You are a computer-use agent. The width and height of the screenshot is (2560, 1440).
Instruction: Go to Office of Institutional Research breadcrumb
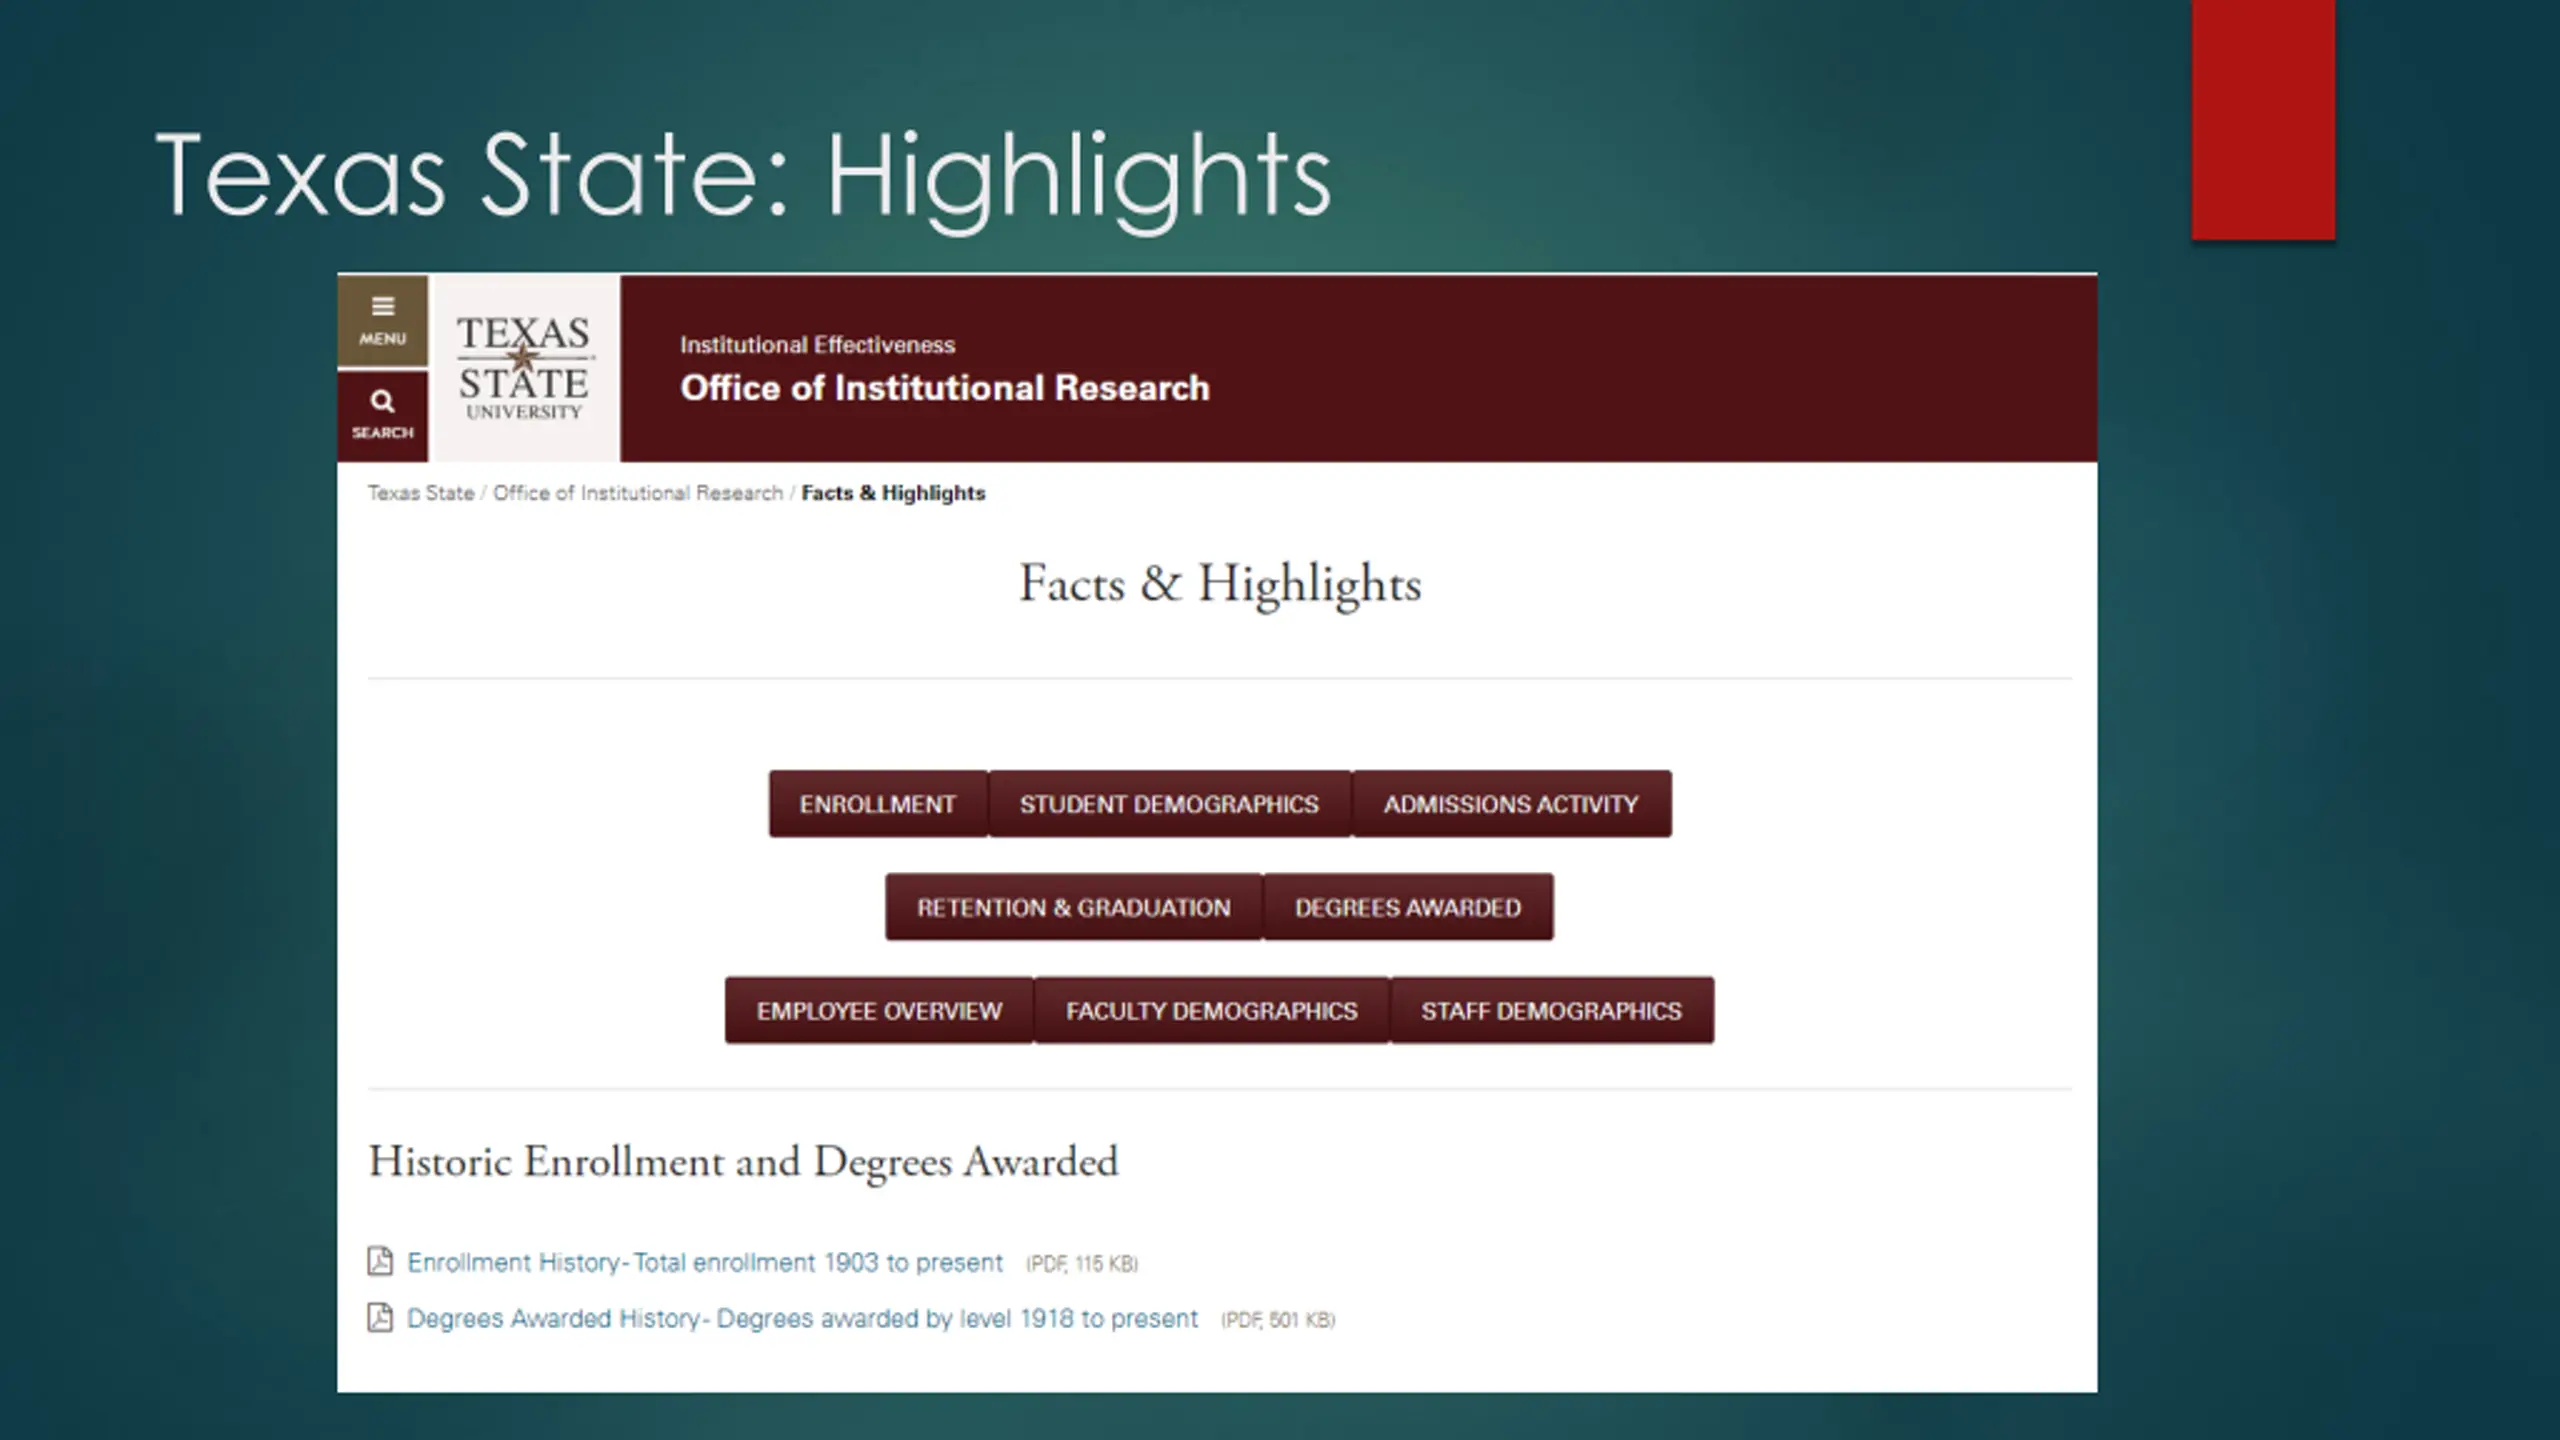(638, 493)
